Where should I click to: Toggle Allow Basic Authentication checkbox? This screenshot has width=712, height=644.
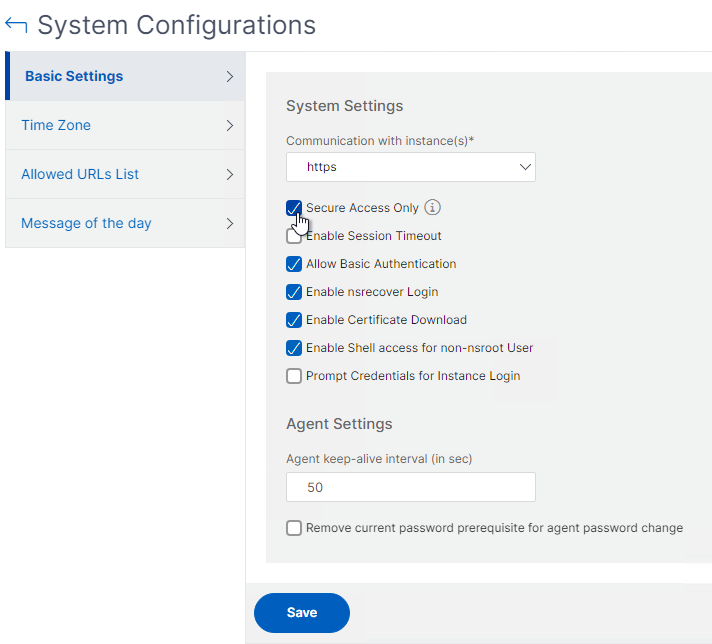click(x=294, y=264)
